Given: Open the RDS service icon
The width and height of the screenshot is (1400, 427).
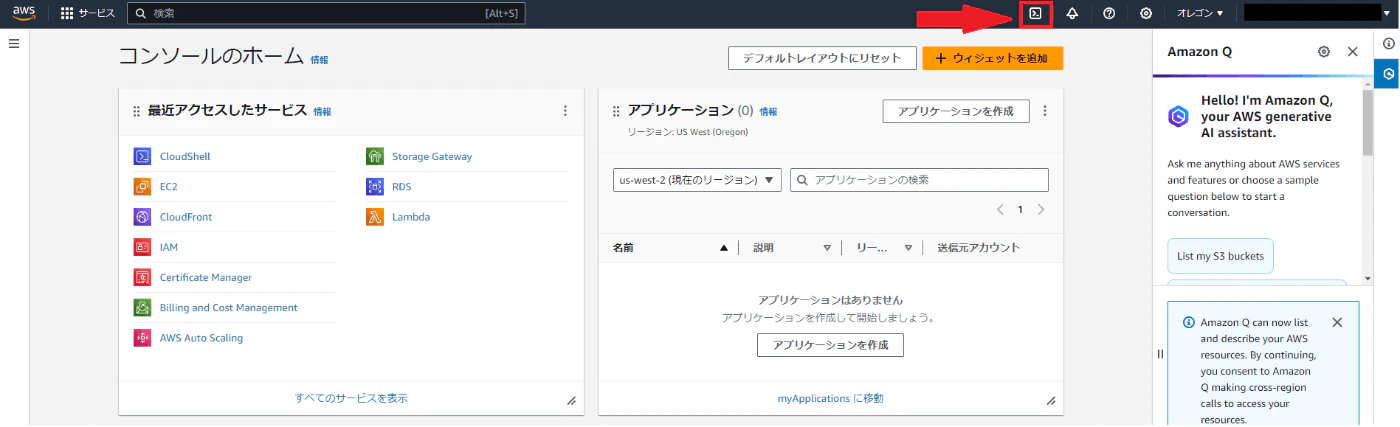Looking at the screenshot, I should [375, 186].
